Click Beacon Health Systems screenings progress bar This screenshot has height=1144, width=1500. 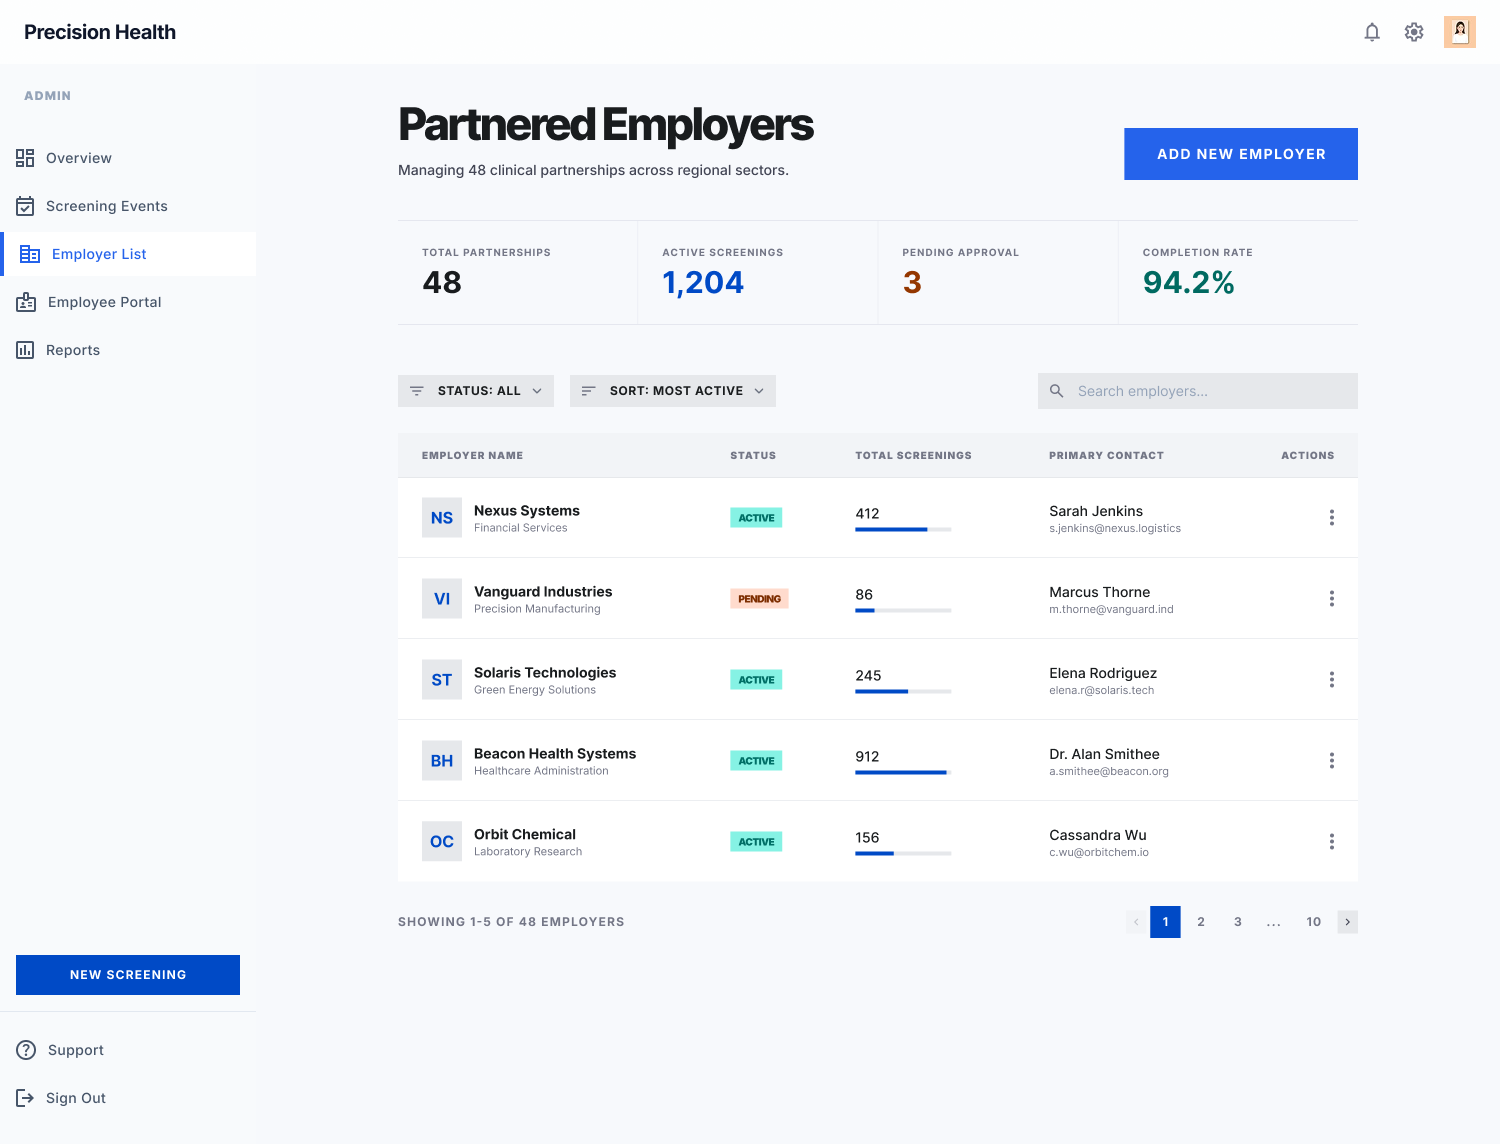pyautogui.click(x=903, y=772)
